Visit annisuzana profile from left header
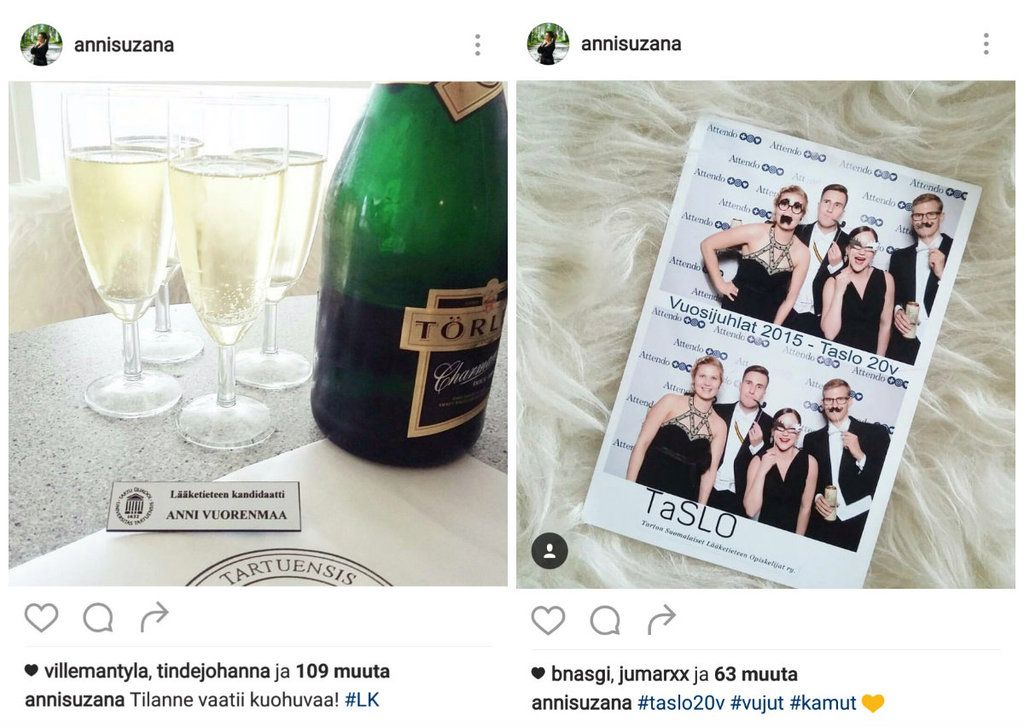The height and width of the screenshot is (727, 1024). click(124, 45)
